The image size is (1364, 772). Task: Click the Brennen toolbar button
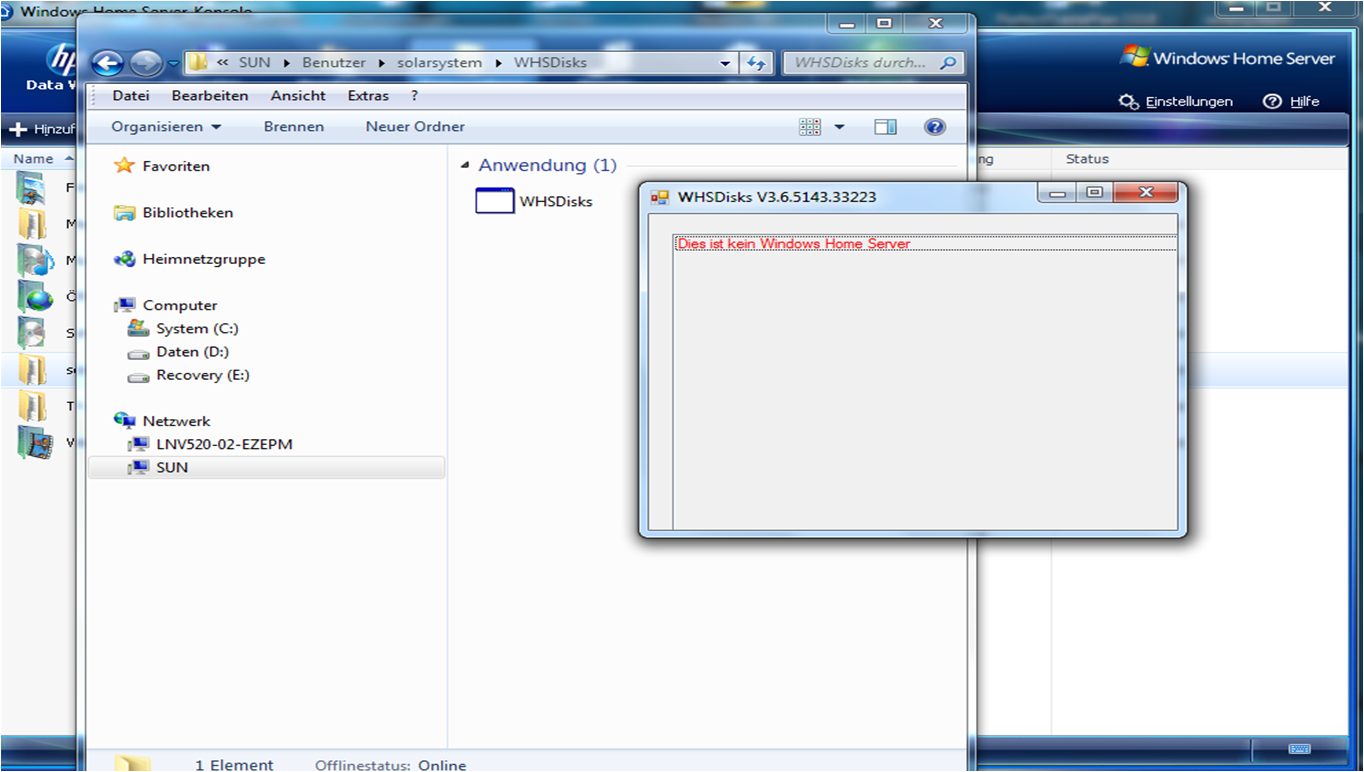tap(294, 127)
